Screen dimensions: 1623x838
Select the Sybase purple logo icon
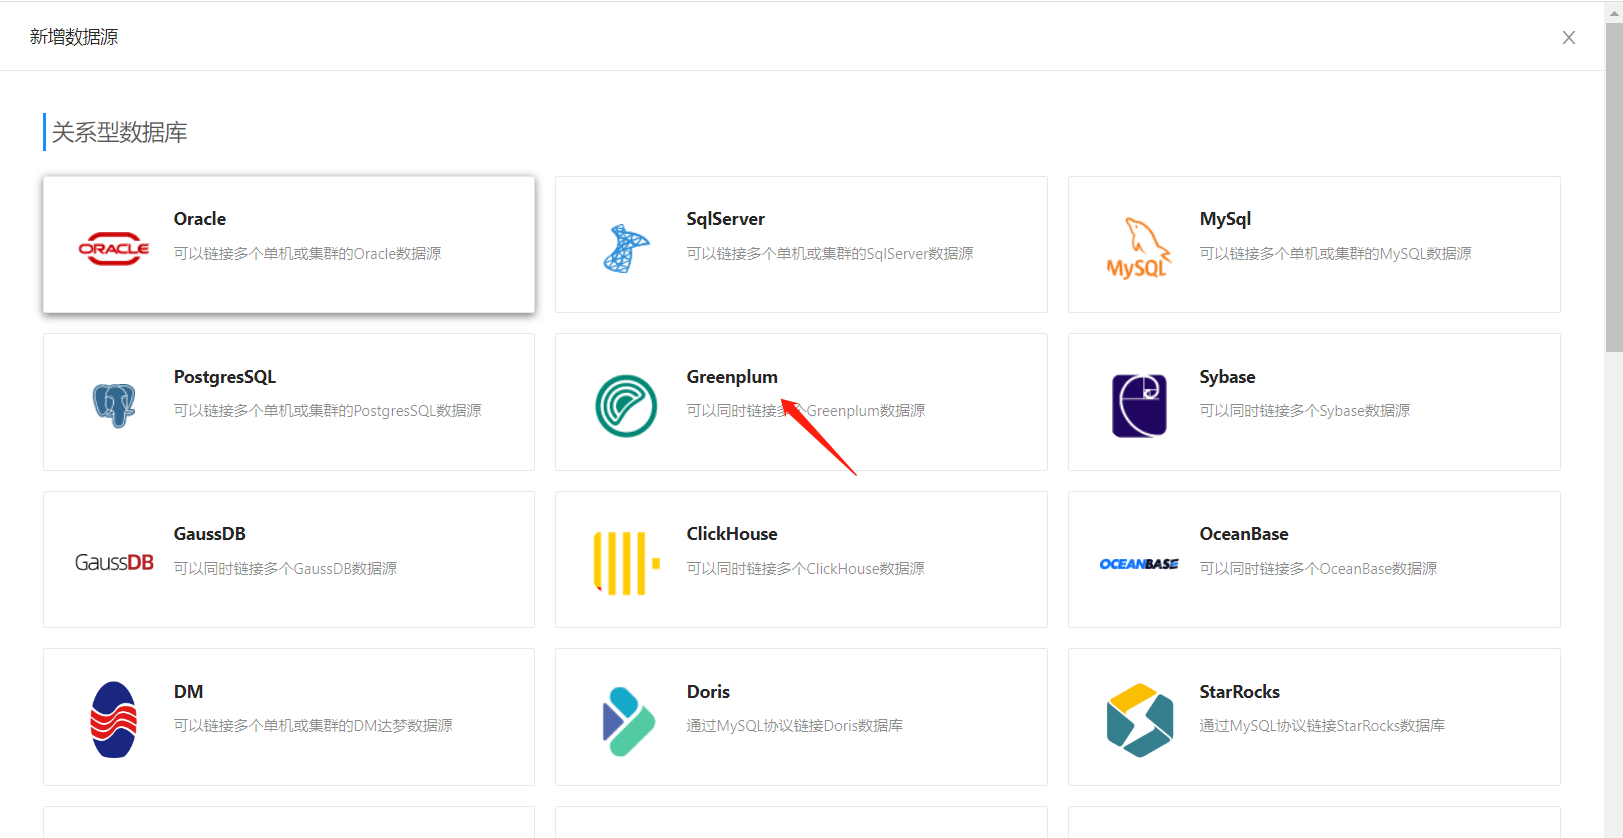[x=1139, y=405]
